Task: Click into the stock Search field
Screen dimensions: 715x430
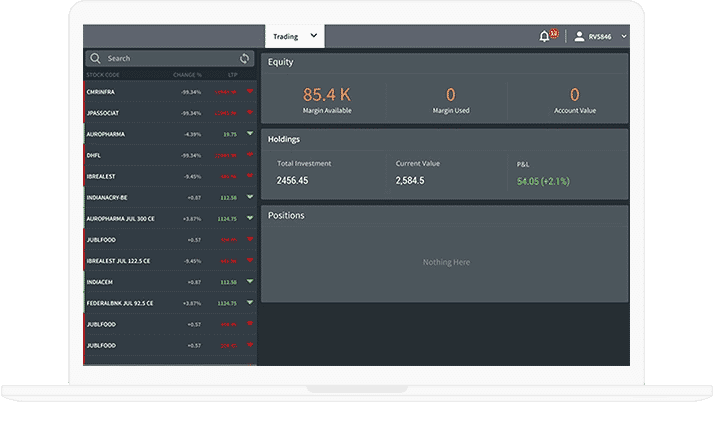Action: click(x=165, y=59)
